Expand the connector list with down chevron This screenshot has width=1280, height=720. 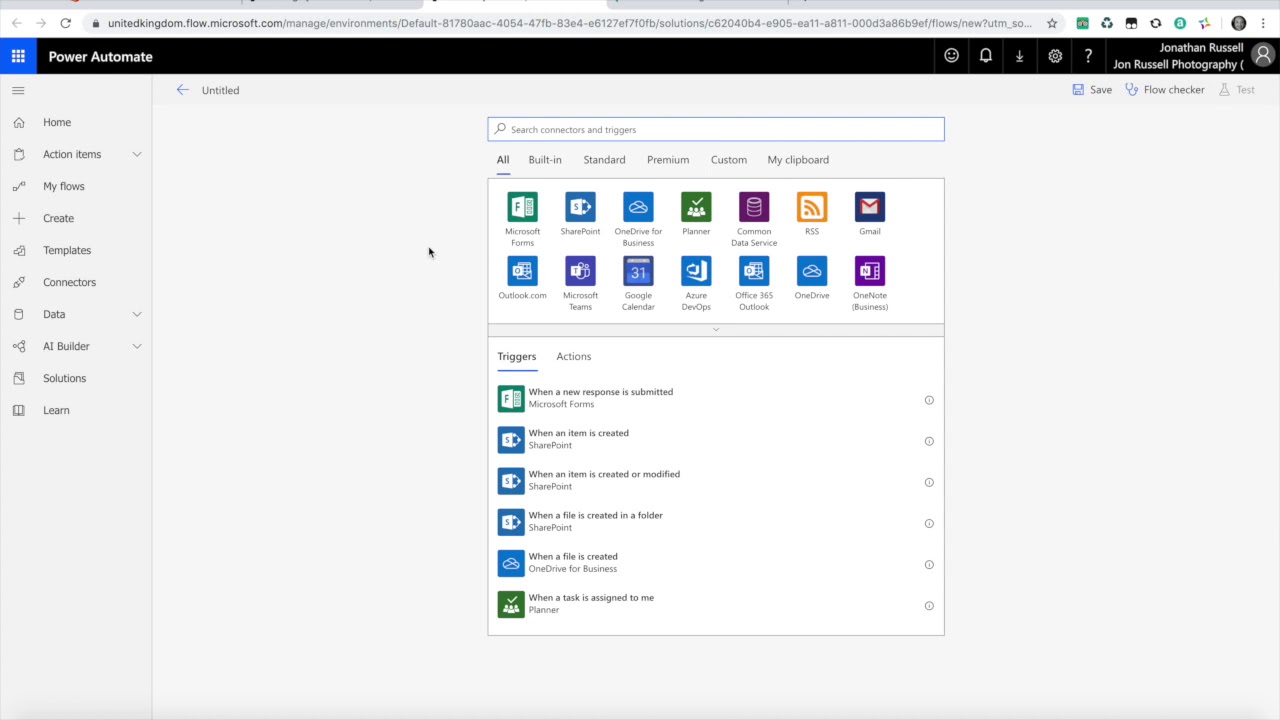[716, 329]
